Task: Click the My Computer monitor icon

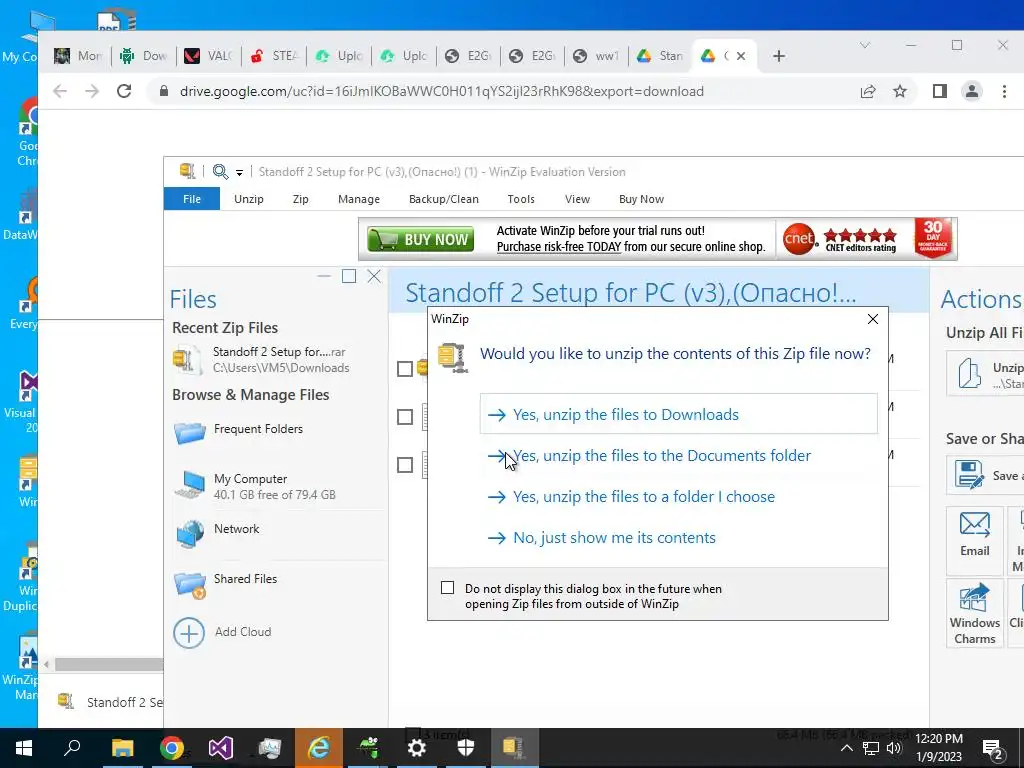Action: point(190,485)
